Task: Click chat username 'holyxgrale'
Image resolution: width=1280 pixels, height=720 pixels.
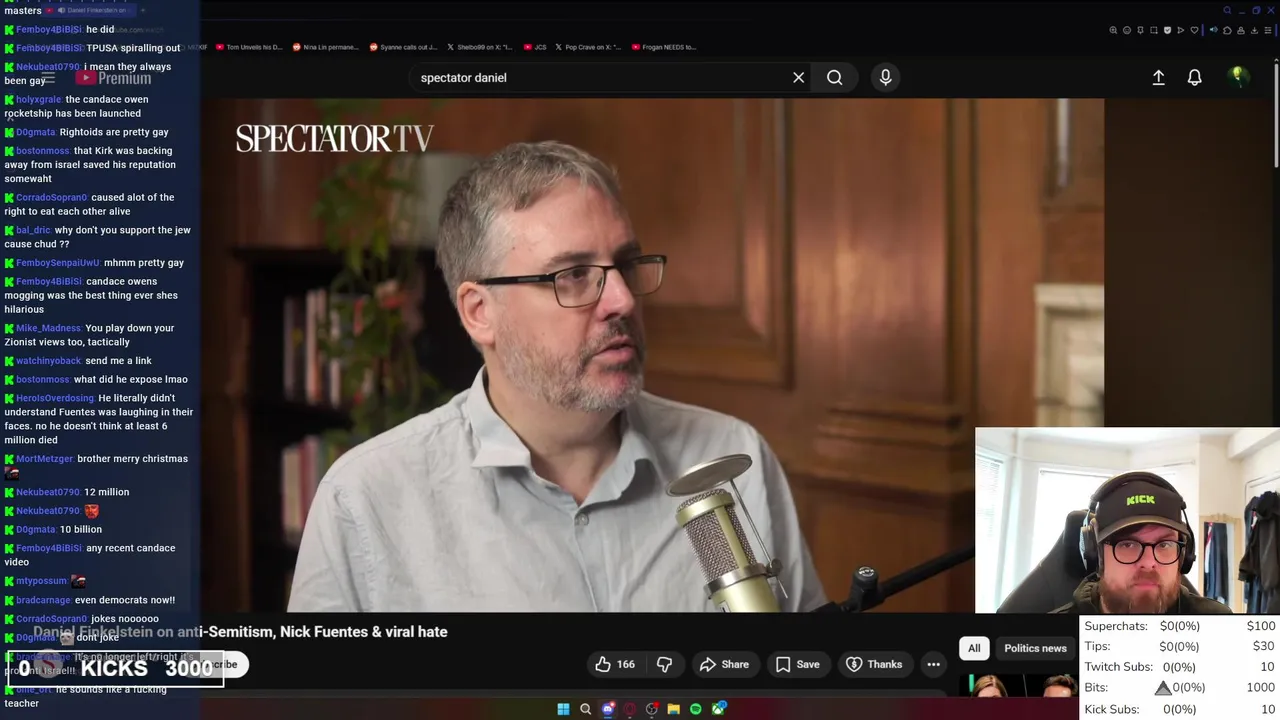Action: 39,100
